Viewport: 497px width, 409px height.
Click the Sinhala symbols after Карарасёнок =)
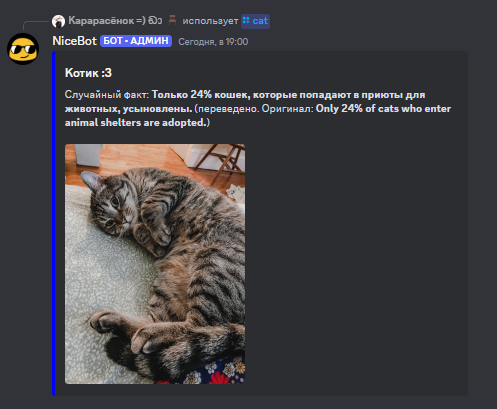point(155,21)
